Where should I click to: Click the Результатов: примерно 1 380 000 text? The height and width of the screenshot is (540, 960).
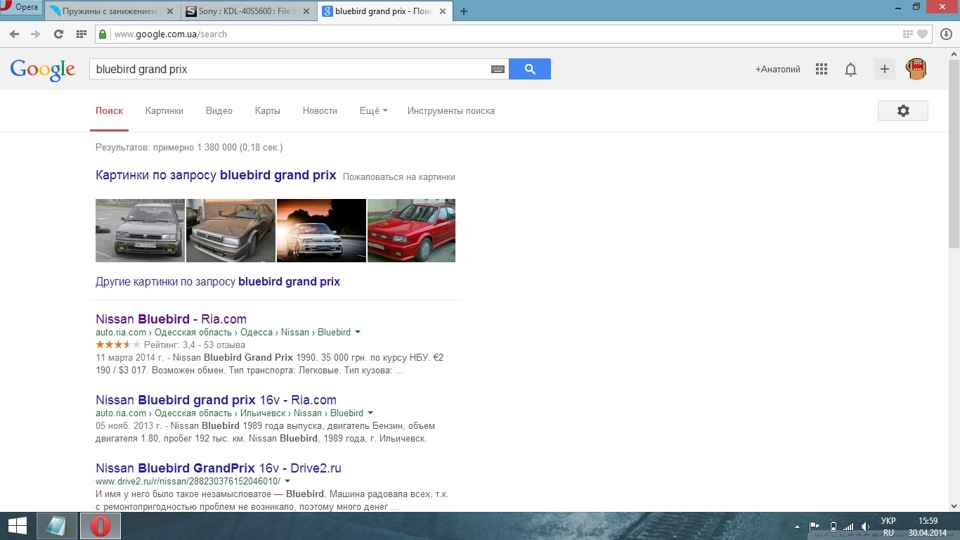189,147
